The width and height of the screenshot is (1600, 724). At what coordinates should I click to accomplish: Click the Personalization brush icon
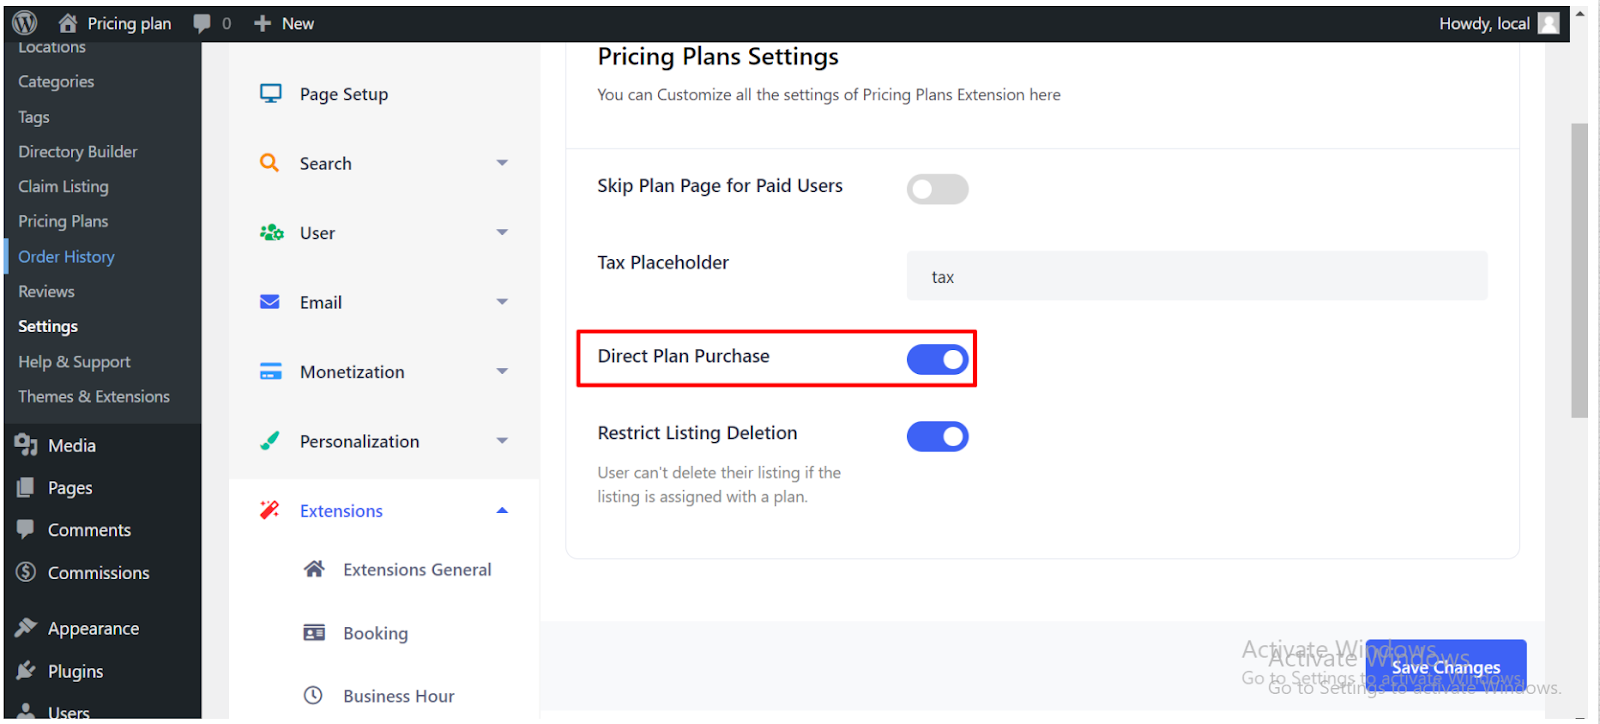click(x=270, y=441)
